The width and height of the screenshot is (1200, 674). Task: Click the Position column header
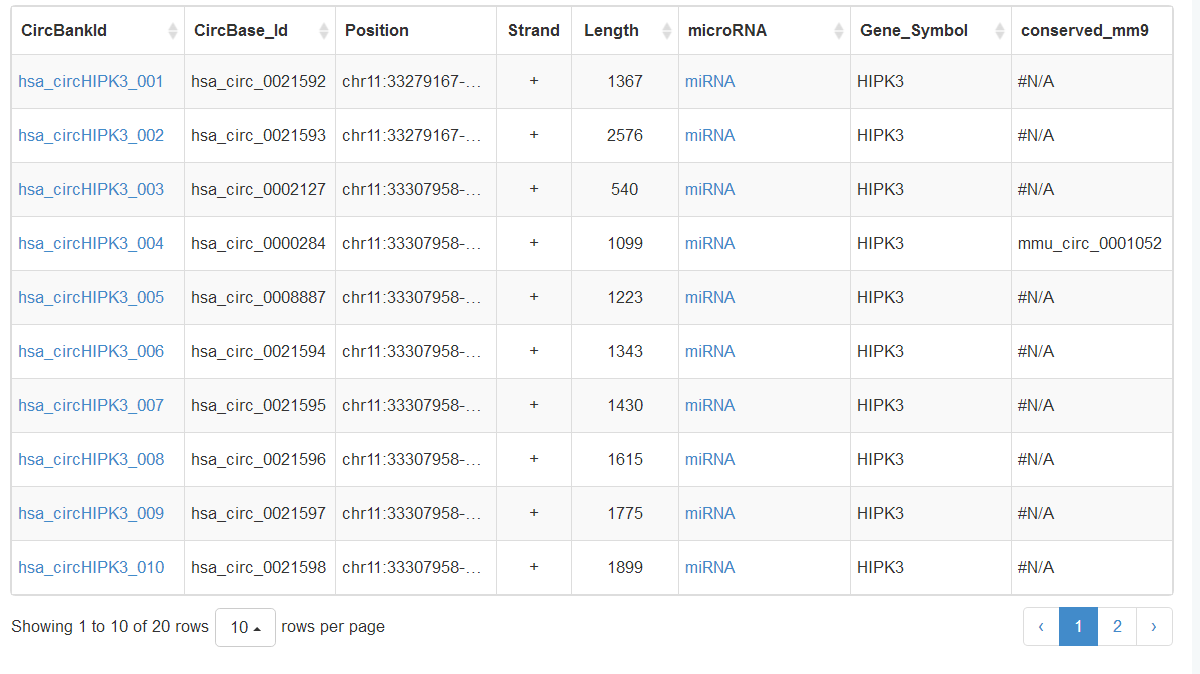pyautogui.click(x=377, y=31)
